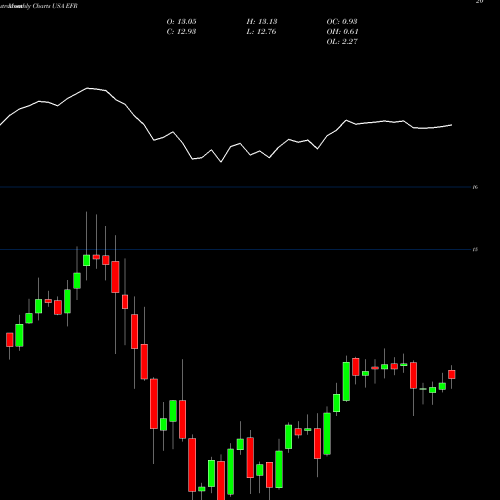Image resolution: width=500 pixels, height=500 pixels.
Task: Click the 'OL: 2.27' value
Action: (342, 42)
